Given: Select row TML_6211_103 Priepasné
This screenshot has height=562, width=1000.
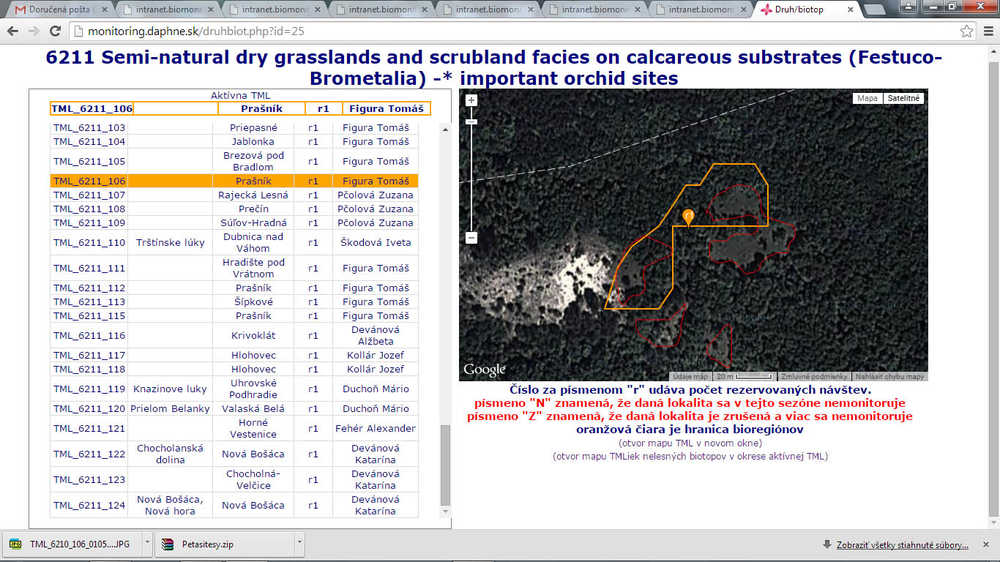Looking at the screenshot, I should click(x=233, y=128).
